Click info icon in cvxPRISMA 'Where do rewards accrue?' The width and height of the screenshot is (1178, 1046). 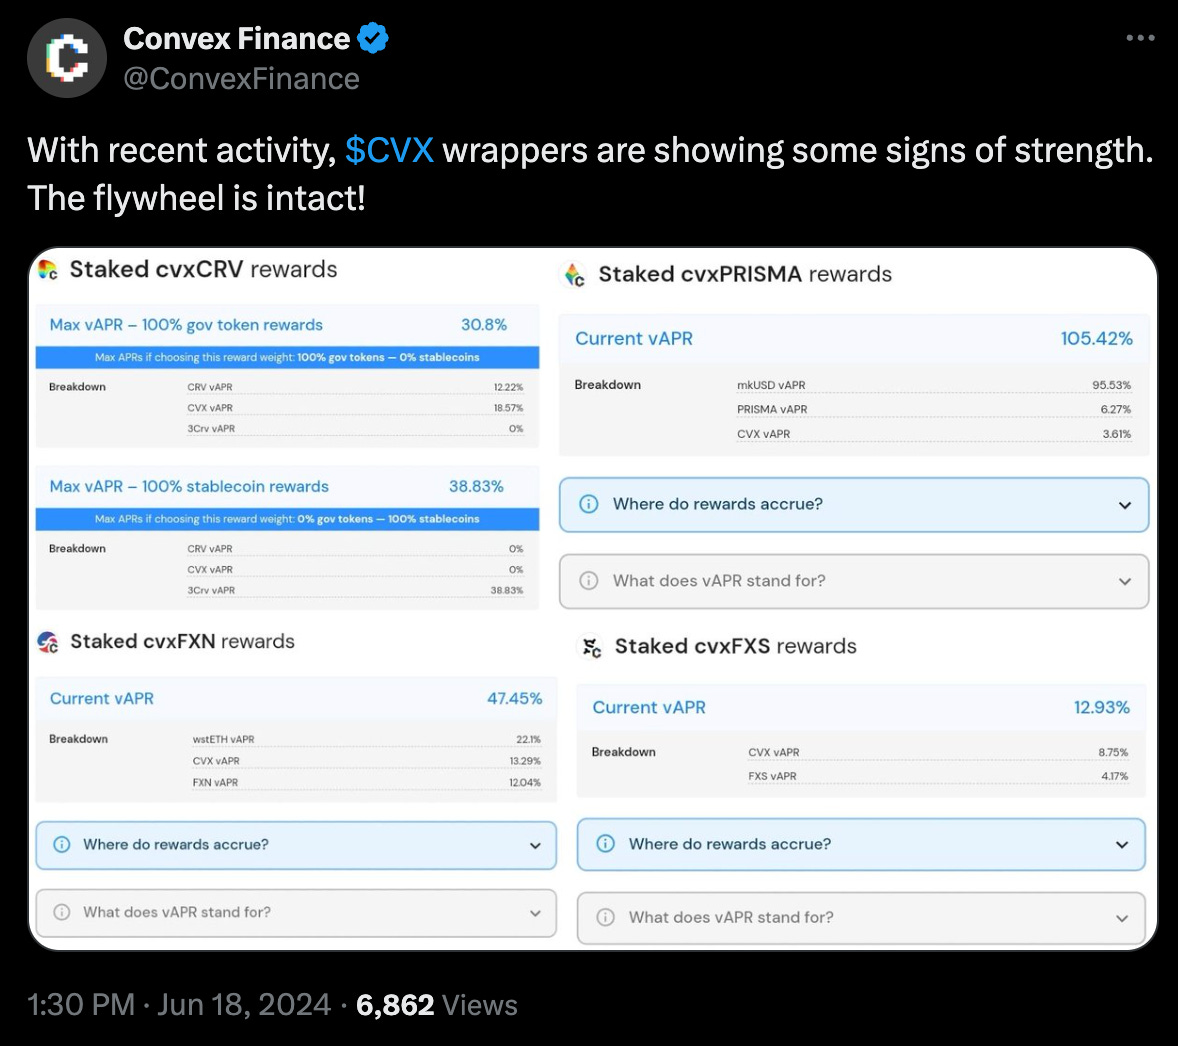pyautogui.click(x=589, y=504)
